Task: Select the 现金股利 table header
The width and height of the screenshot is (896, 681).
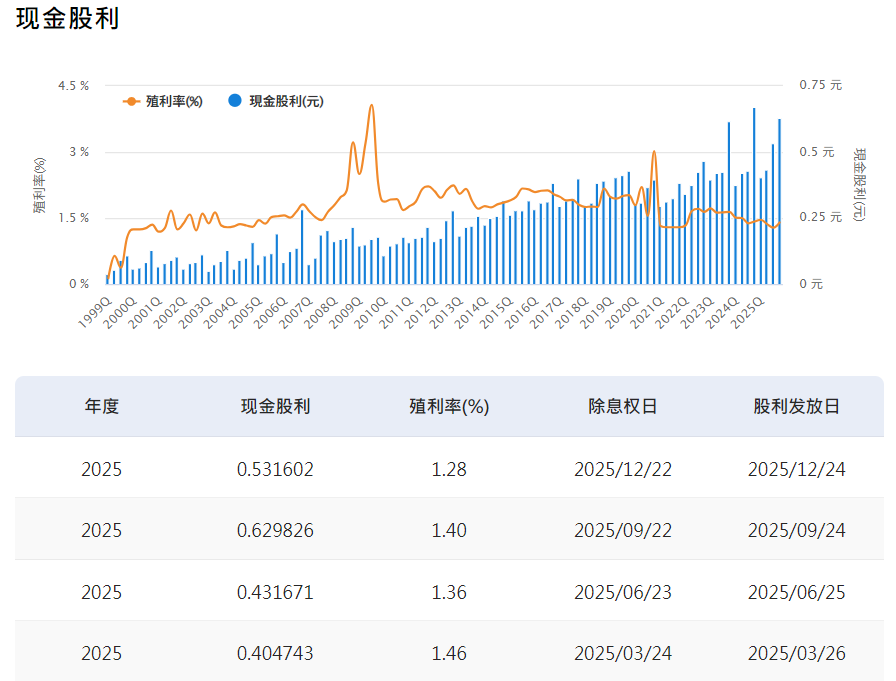Action: coord(276,405)
